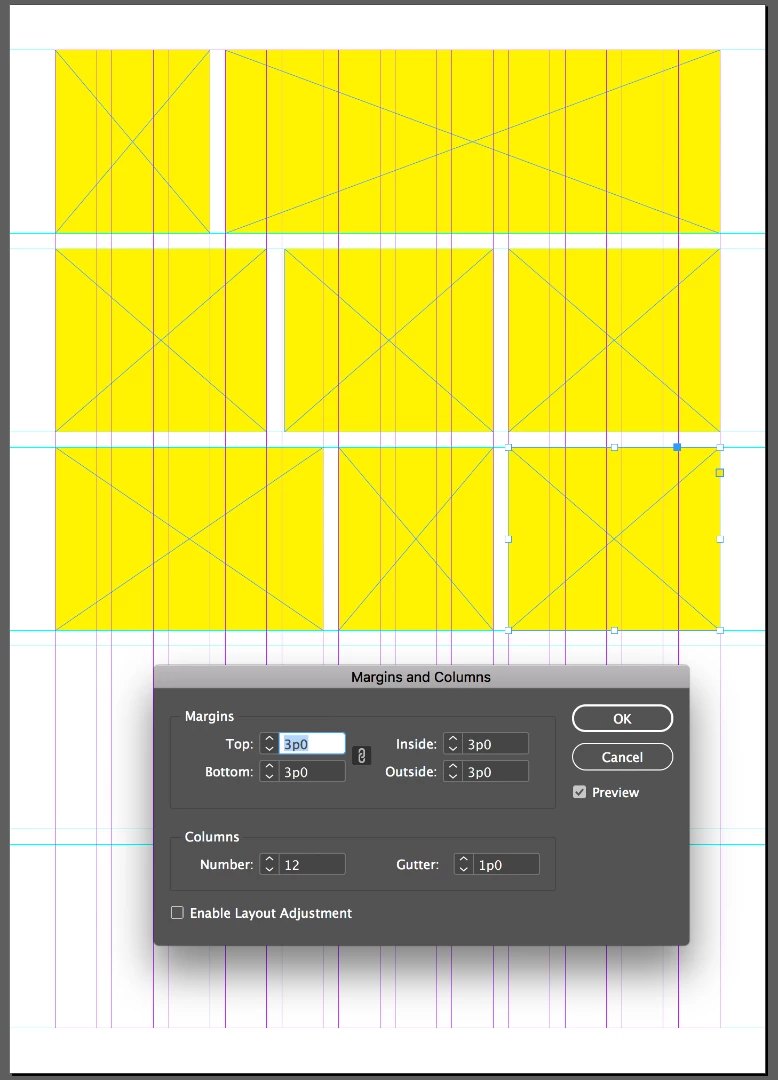Click the Bottom margin input field

pos(312,771)
